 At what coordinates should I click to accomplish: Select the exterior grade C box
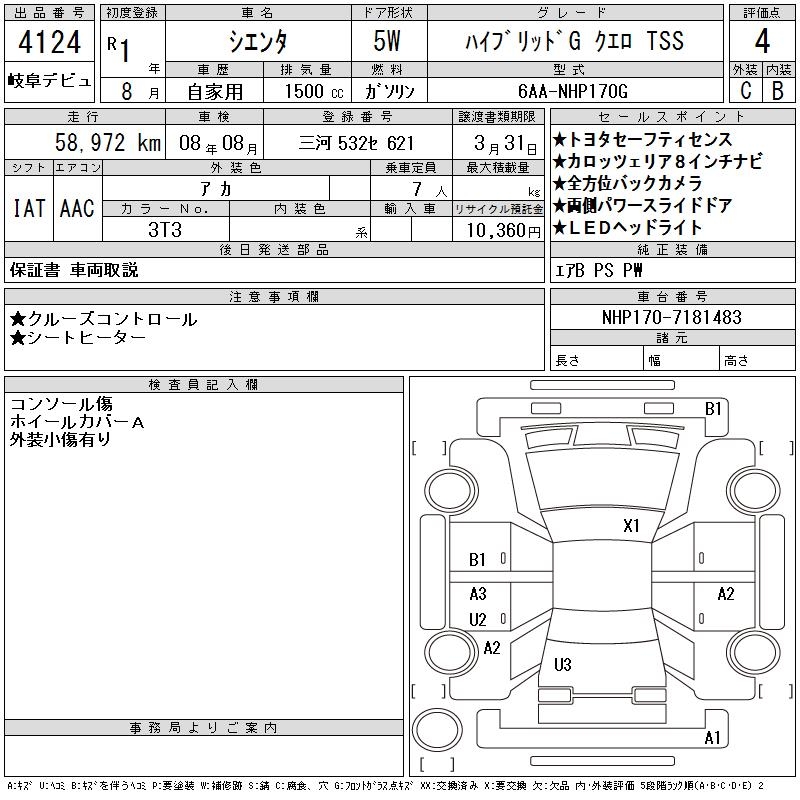point(746,90)
